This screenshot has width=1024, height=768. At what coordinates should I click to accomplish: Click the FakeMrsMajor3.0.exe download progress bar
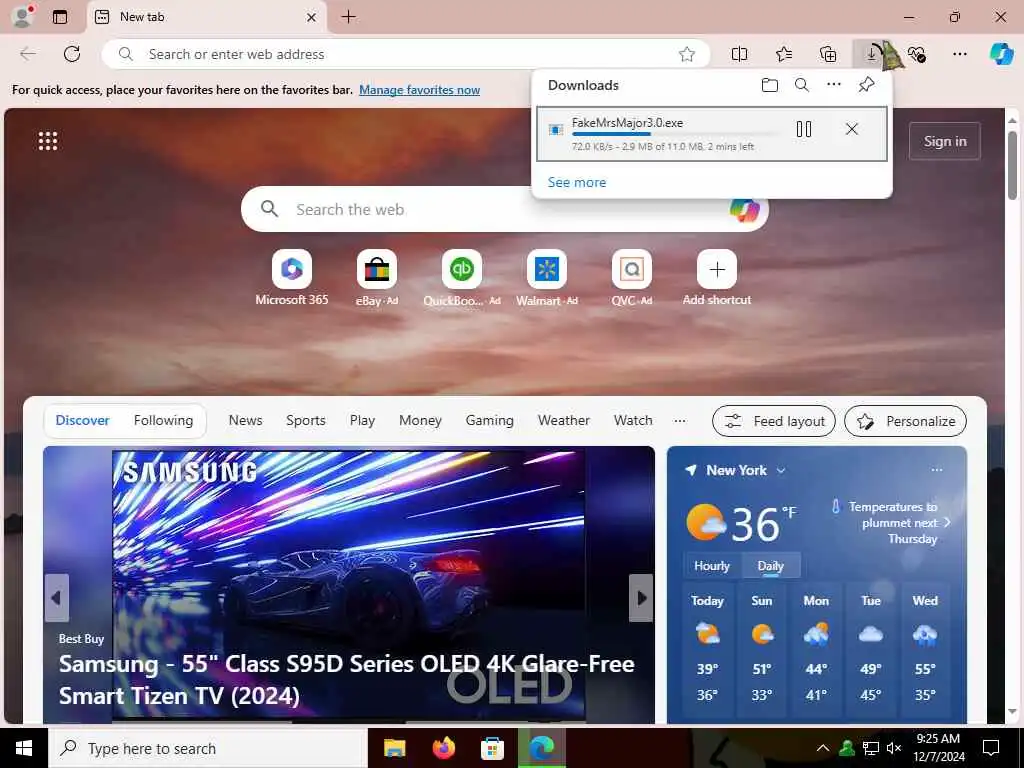tap(676, 134)
